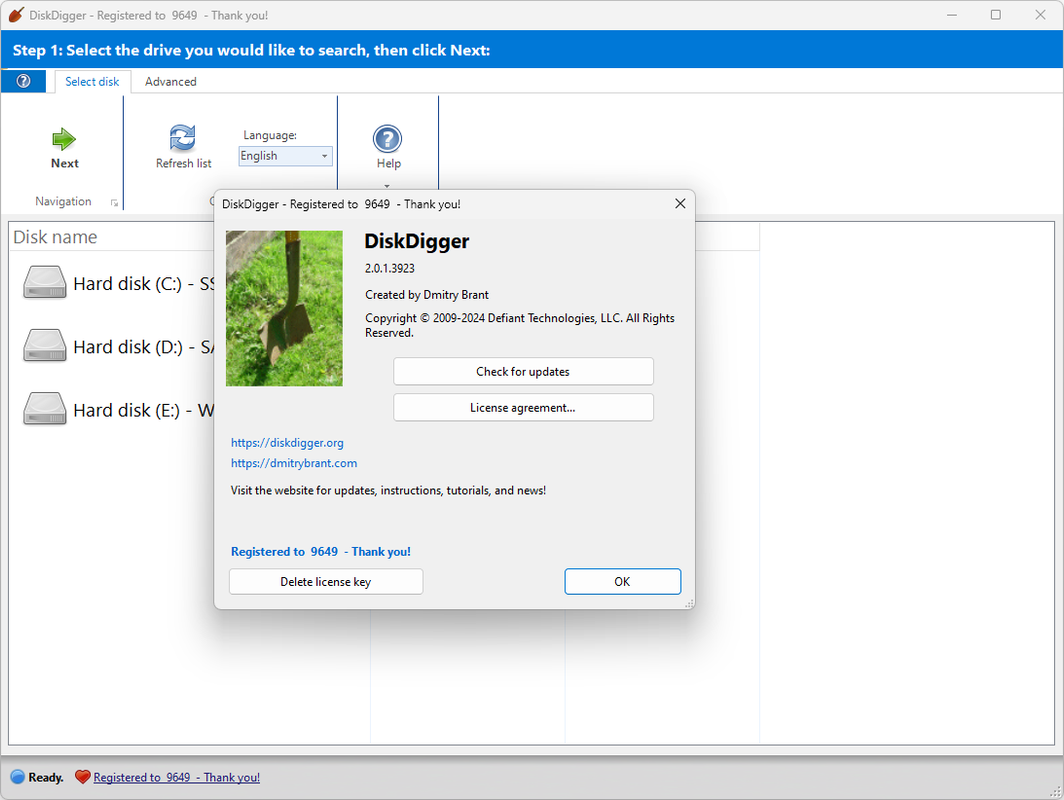The width and height of the screenshot is (1064, 800).
Task: Click the Refresh list icon
Action: 183,138
